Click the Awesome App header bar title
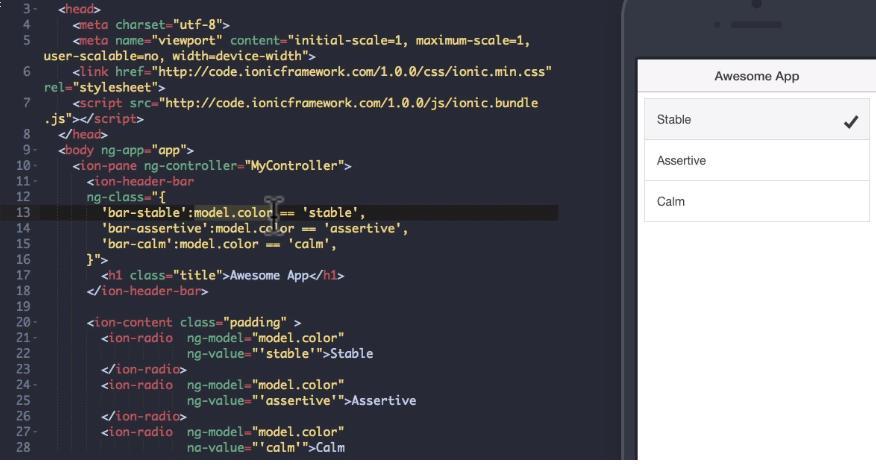The height and width of the screenshot is (467, 876). pos(756,76)
